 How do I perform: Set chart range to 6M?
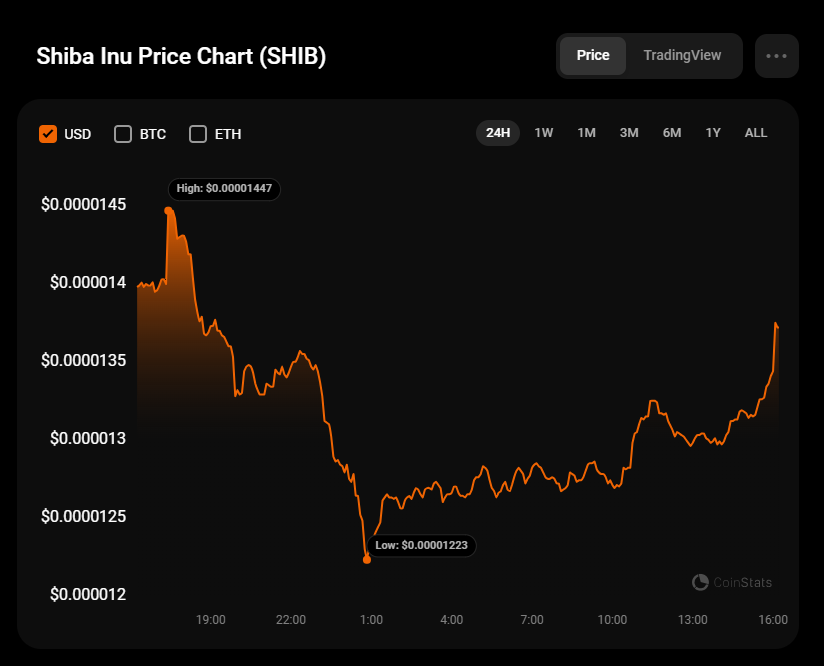pyautogui.click(x=672, y=133)
